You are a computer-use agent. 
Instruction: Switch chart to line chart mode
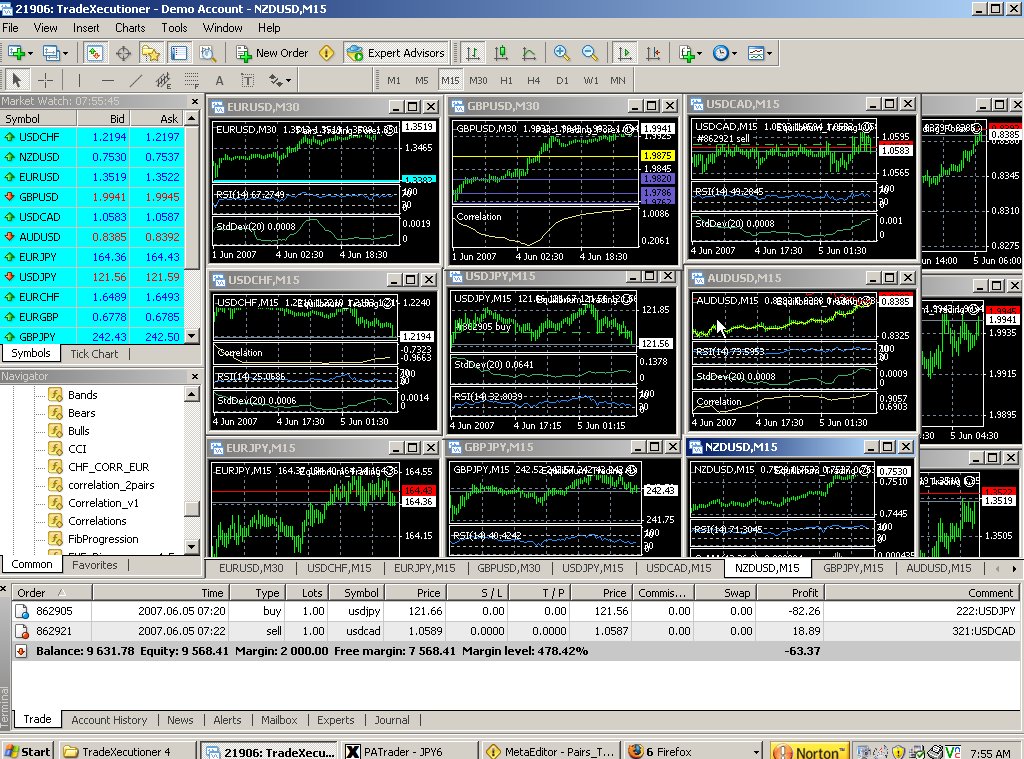point(529,53)
